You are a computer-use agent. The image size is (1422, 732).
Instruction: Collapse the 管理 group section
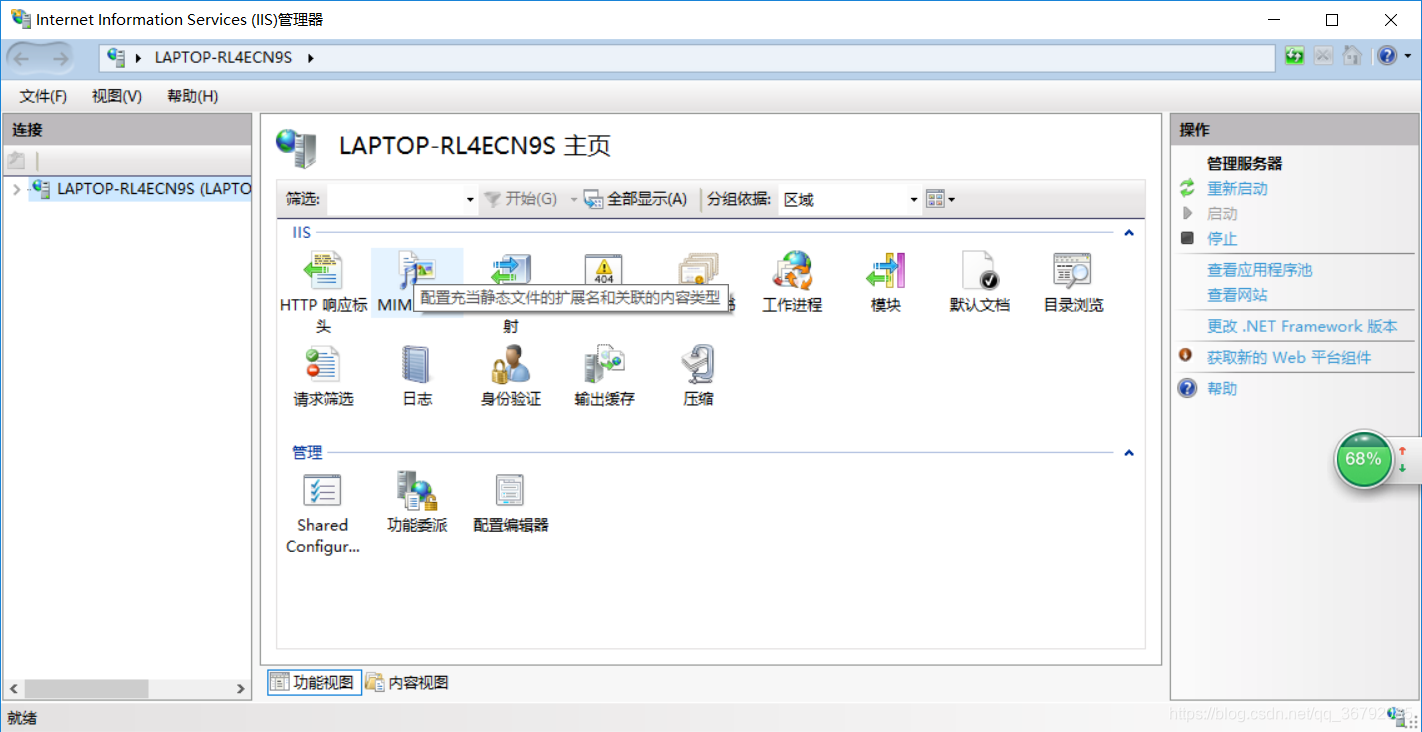click(1129, 453)
